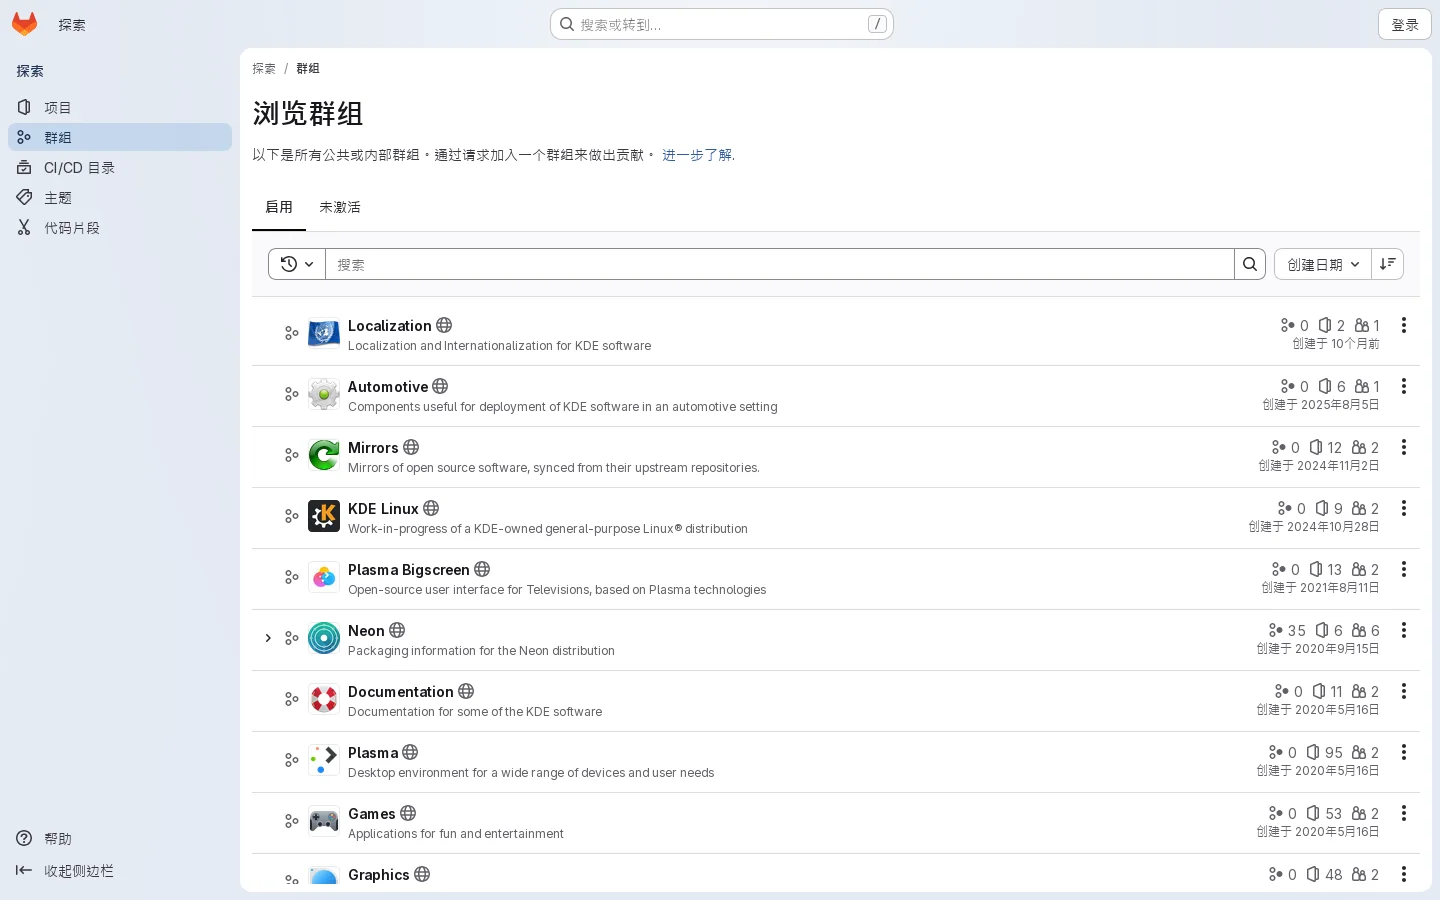This screenshot has height=900, width=1440.
Task: Click the Neon group avatar
Action: [x=324, y=638]
